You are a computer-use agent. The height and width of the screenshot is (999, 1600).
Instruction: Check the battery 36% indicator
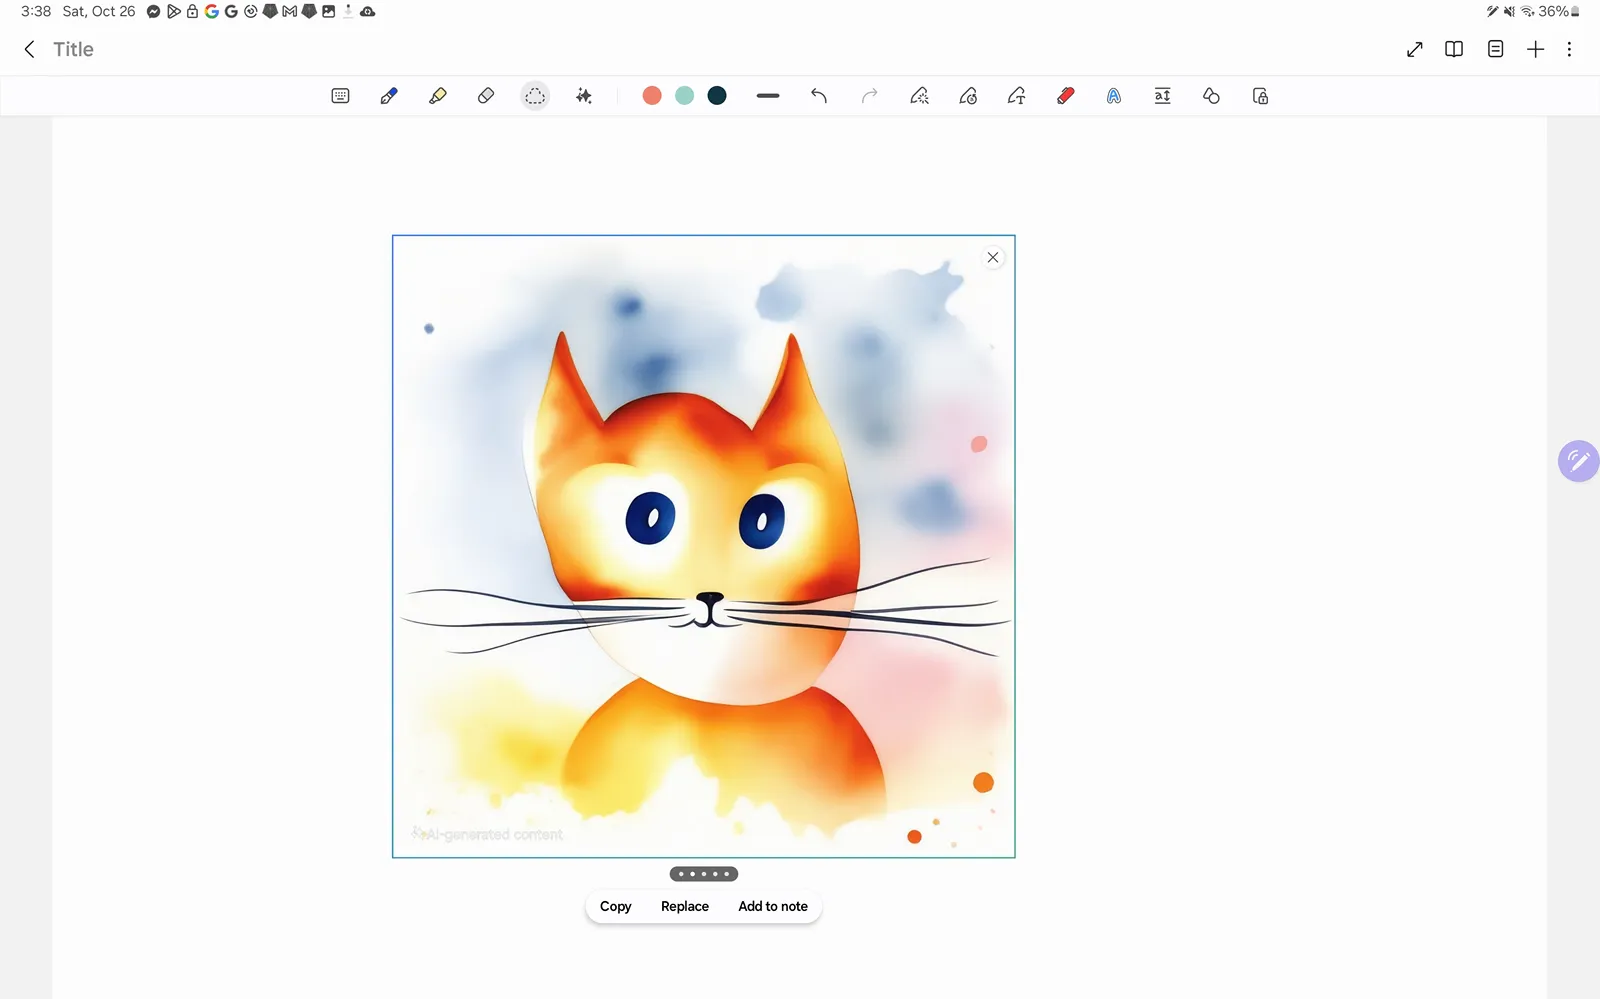pyautogui.click(x=1559, y=11)
